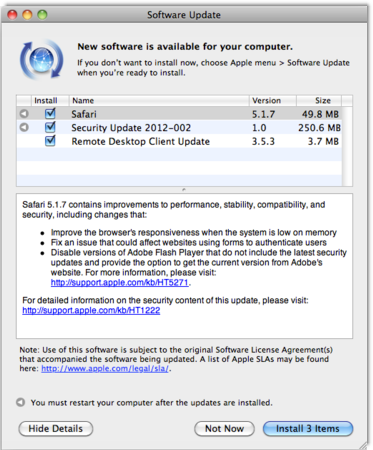
Task: Click the Install column header
Action: [50, 100]
